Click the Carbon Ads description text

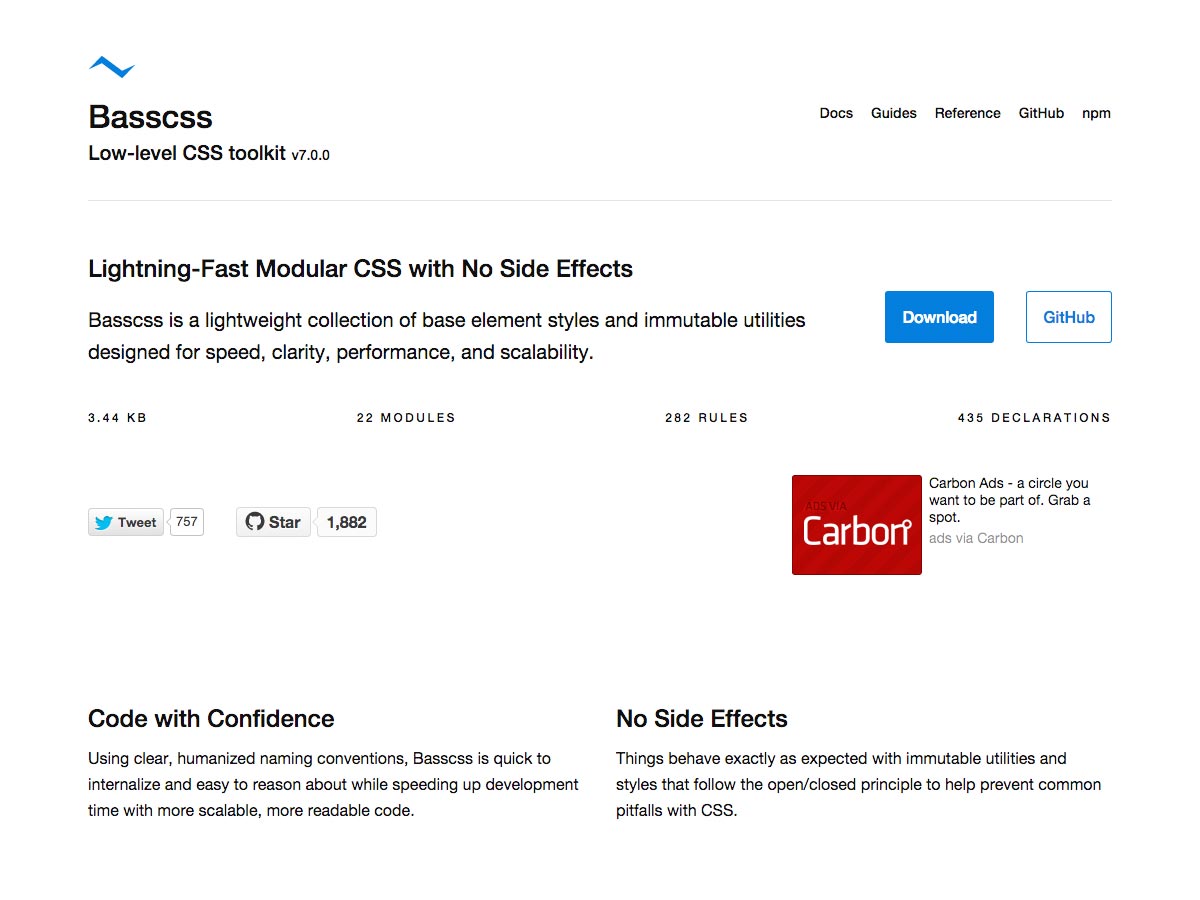click(x=1010, y=500)
